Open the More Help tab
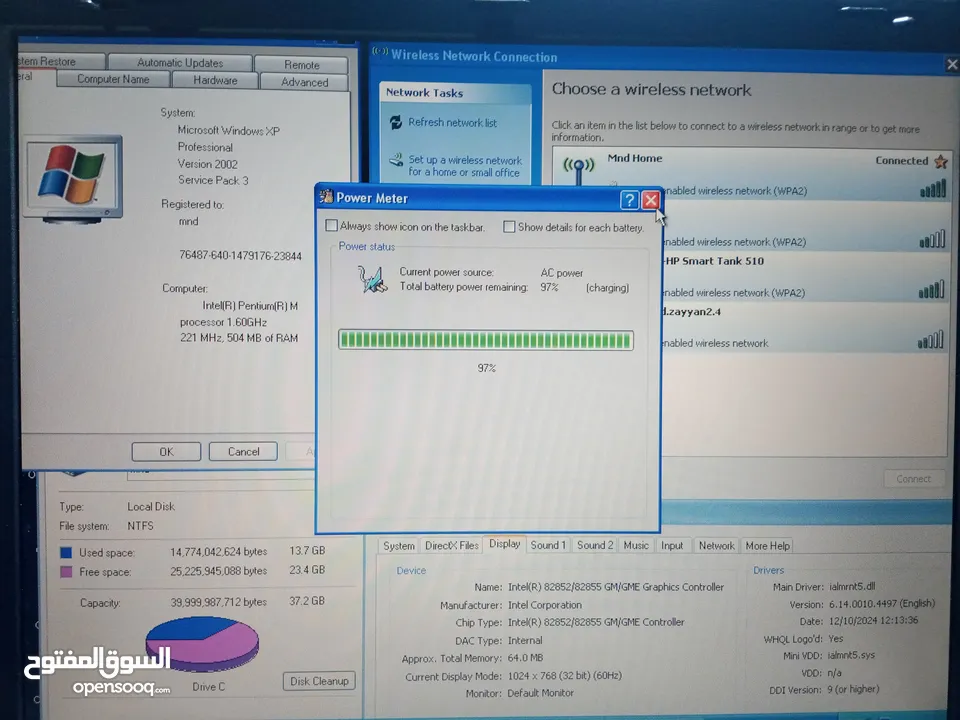This screenshot has width=960, height=720. tap(767, 546)
